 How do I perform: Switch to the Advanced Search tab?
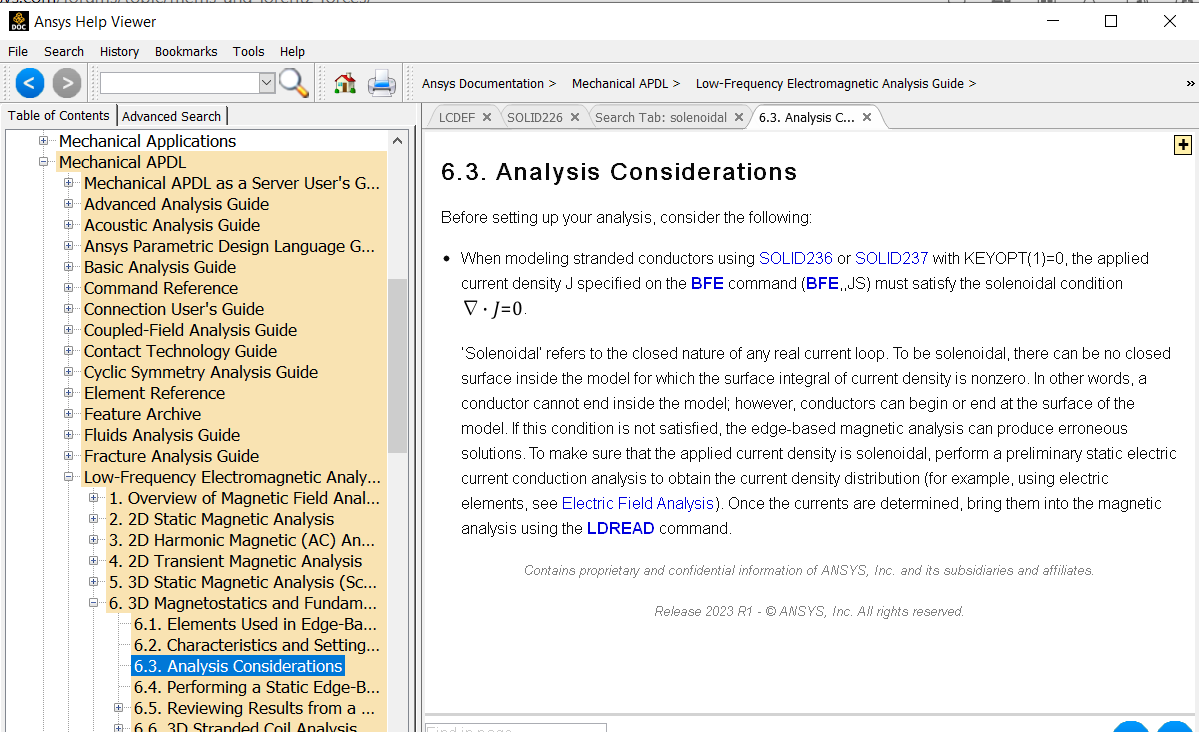pos(171,116)
